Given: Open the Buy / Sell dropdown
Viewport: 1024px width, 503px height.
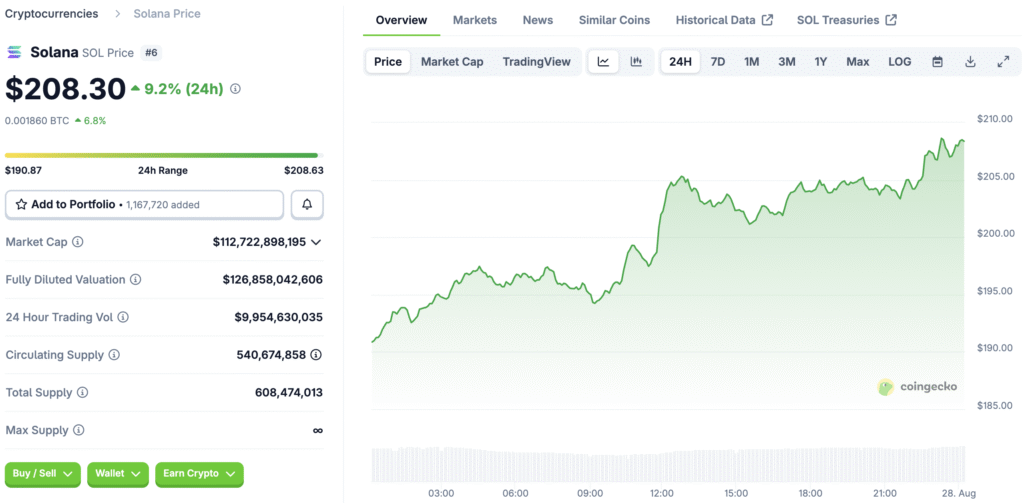Looking at the screenshot, I should (43, 474).
